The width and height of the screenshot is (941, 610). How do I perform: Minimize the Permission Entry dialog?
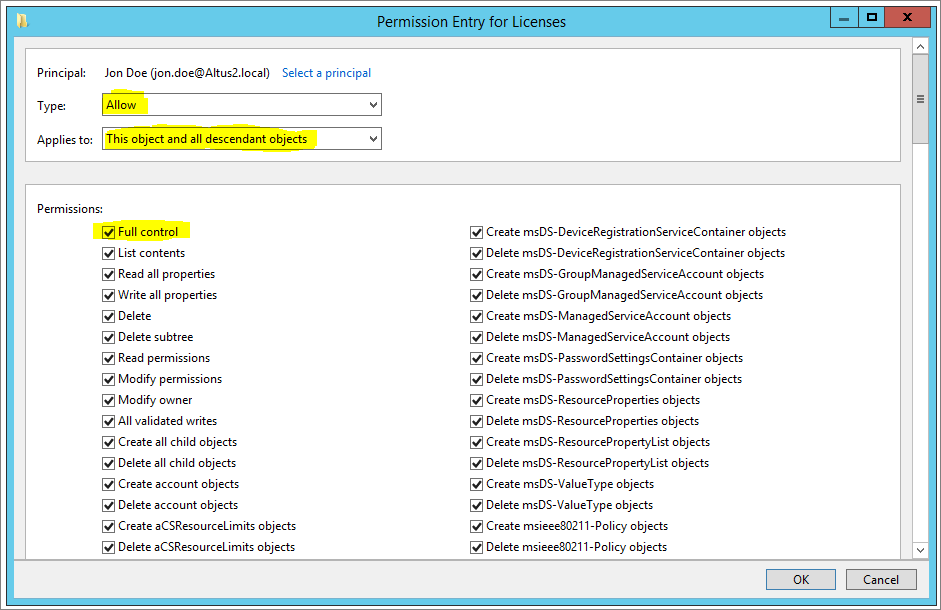pos(845,17)
